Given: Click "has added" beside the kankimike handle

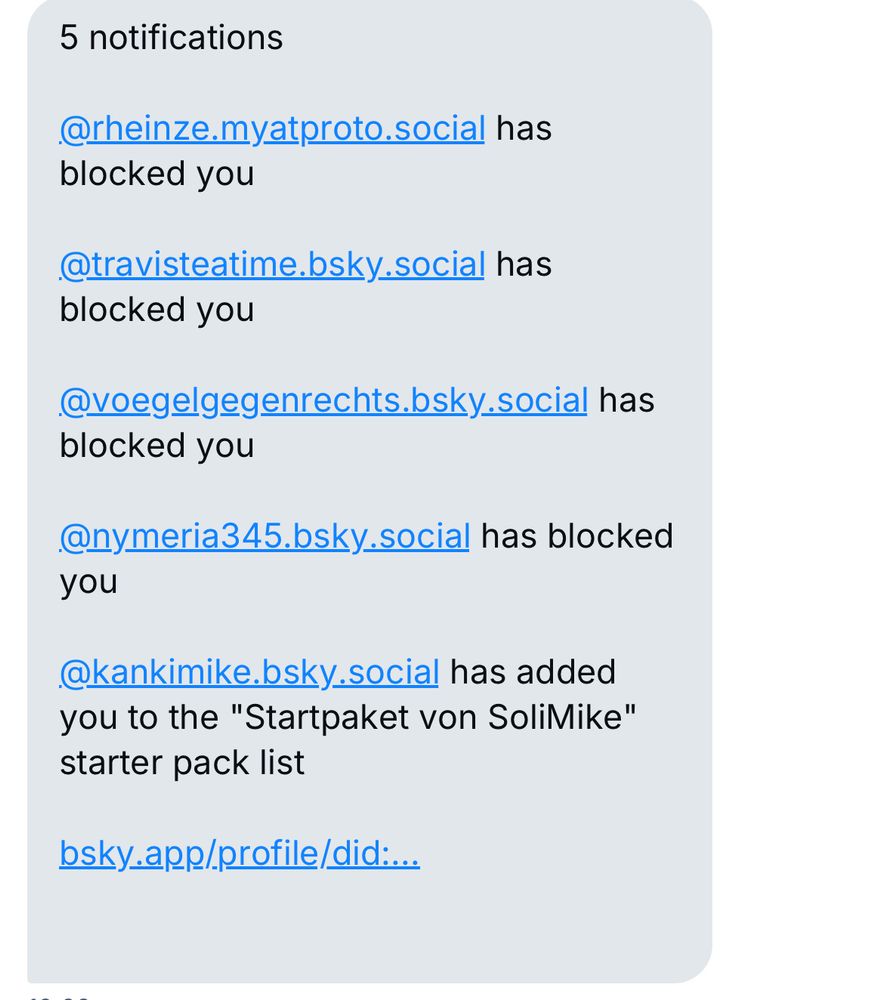Looking at the screenshot, I should (533, 672).
